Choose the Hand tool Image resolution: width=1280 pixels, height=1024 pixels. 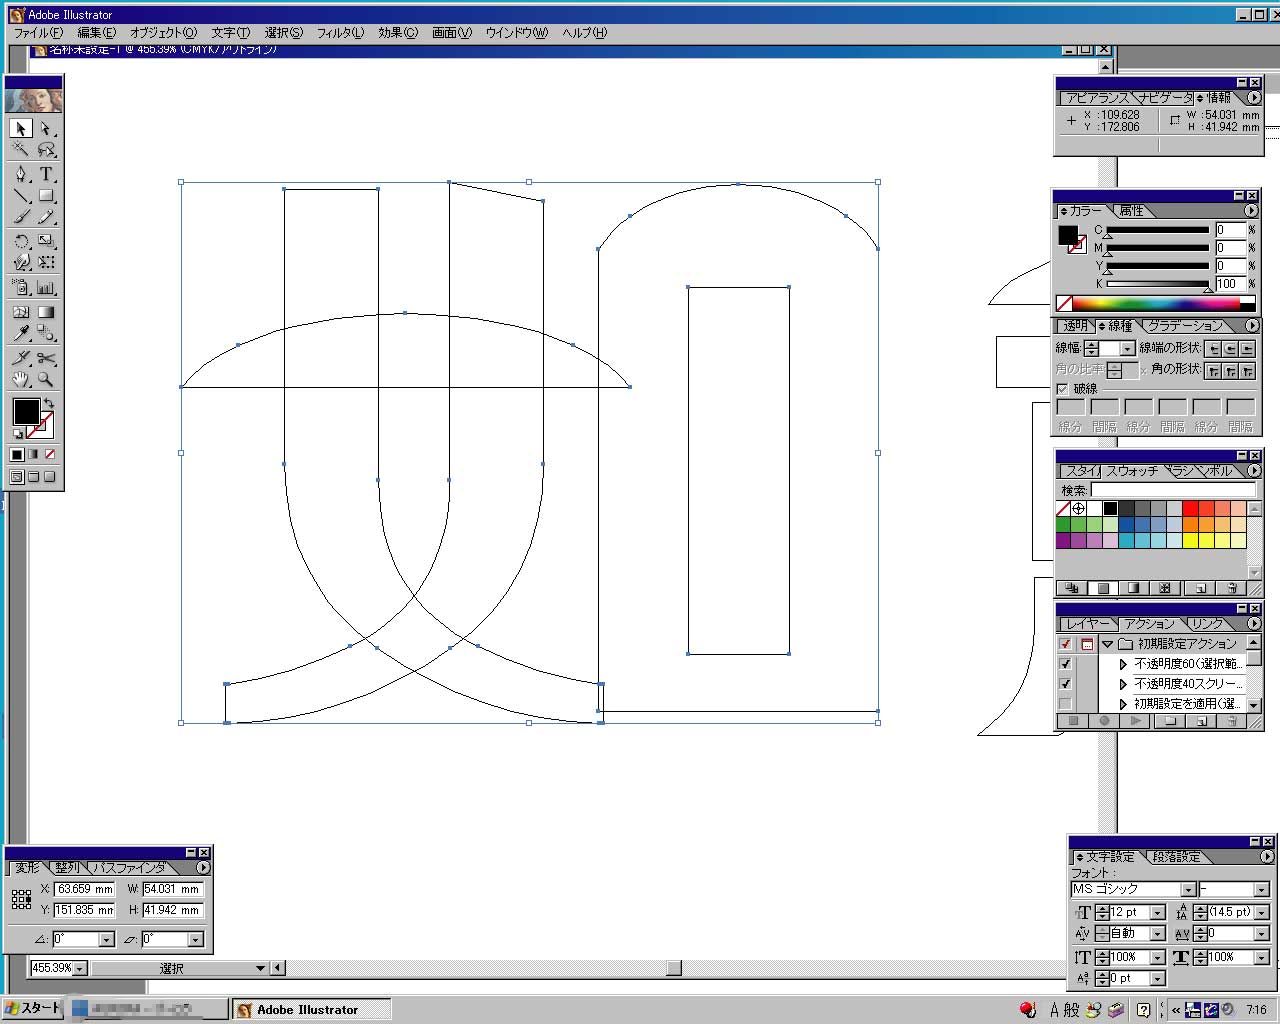coord(21,379)
